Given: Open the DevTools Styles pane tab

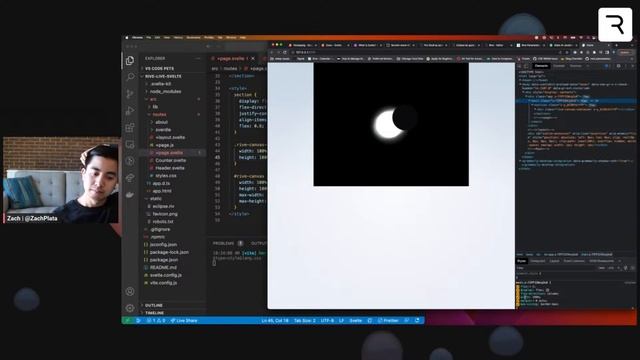Looking at the screenshot, I should tap(522, 261).
